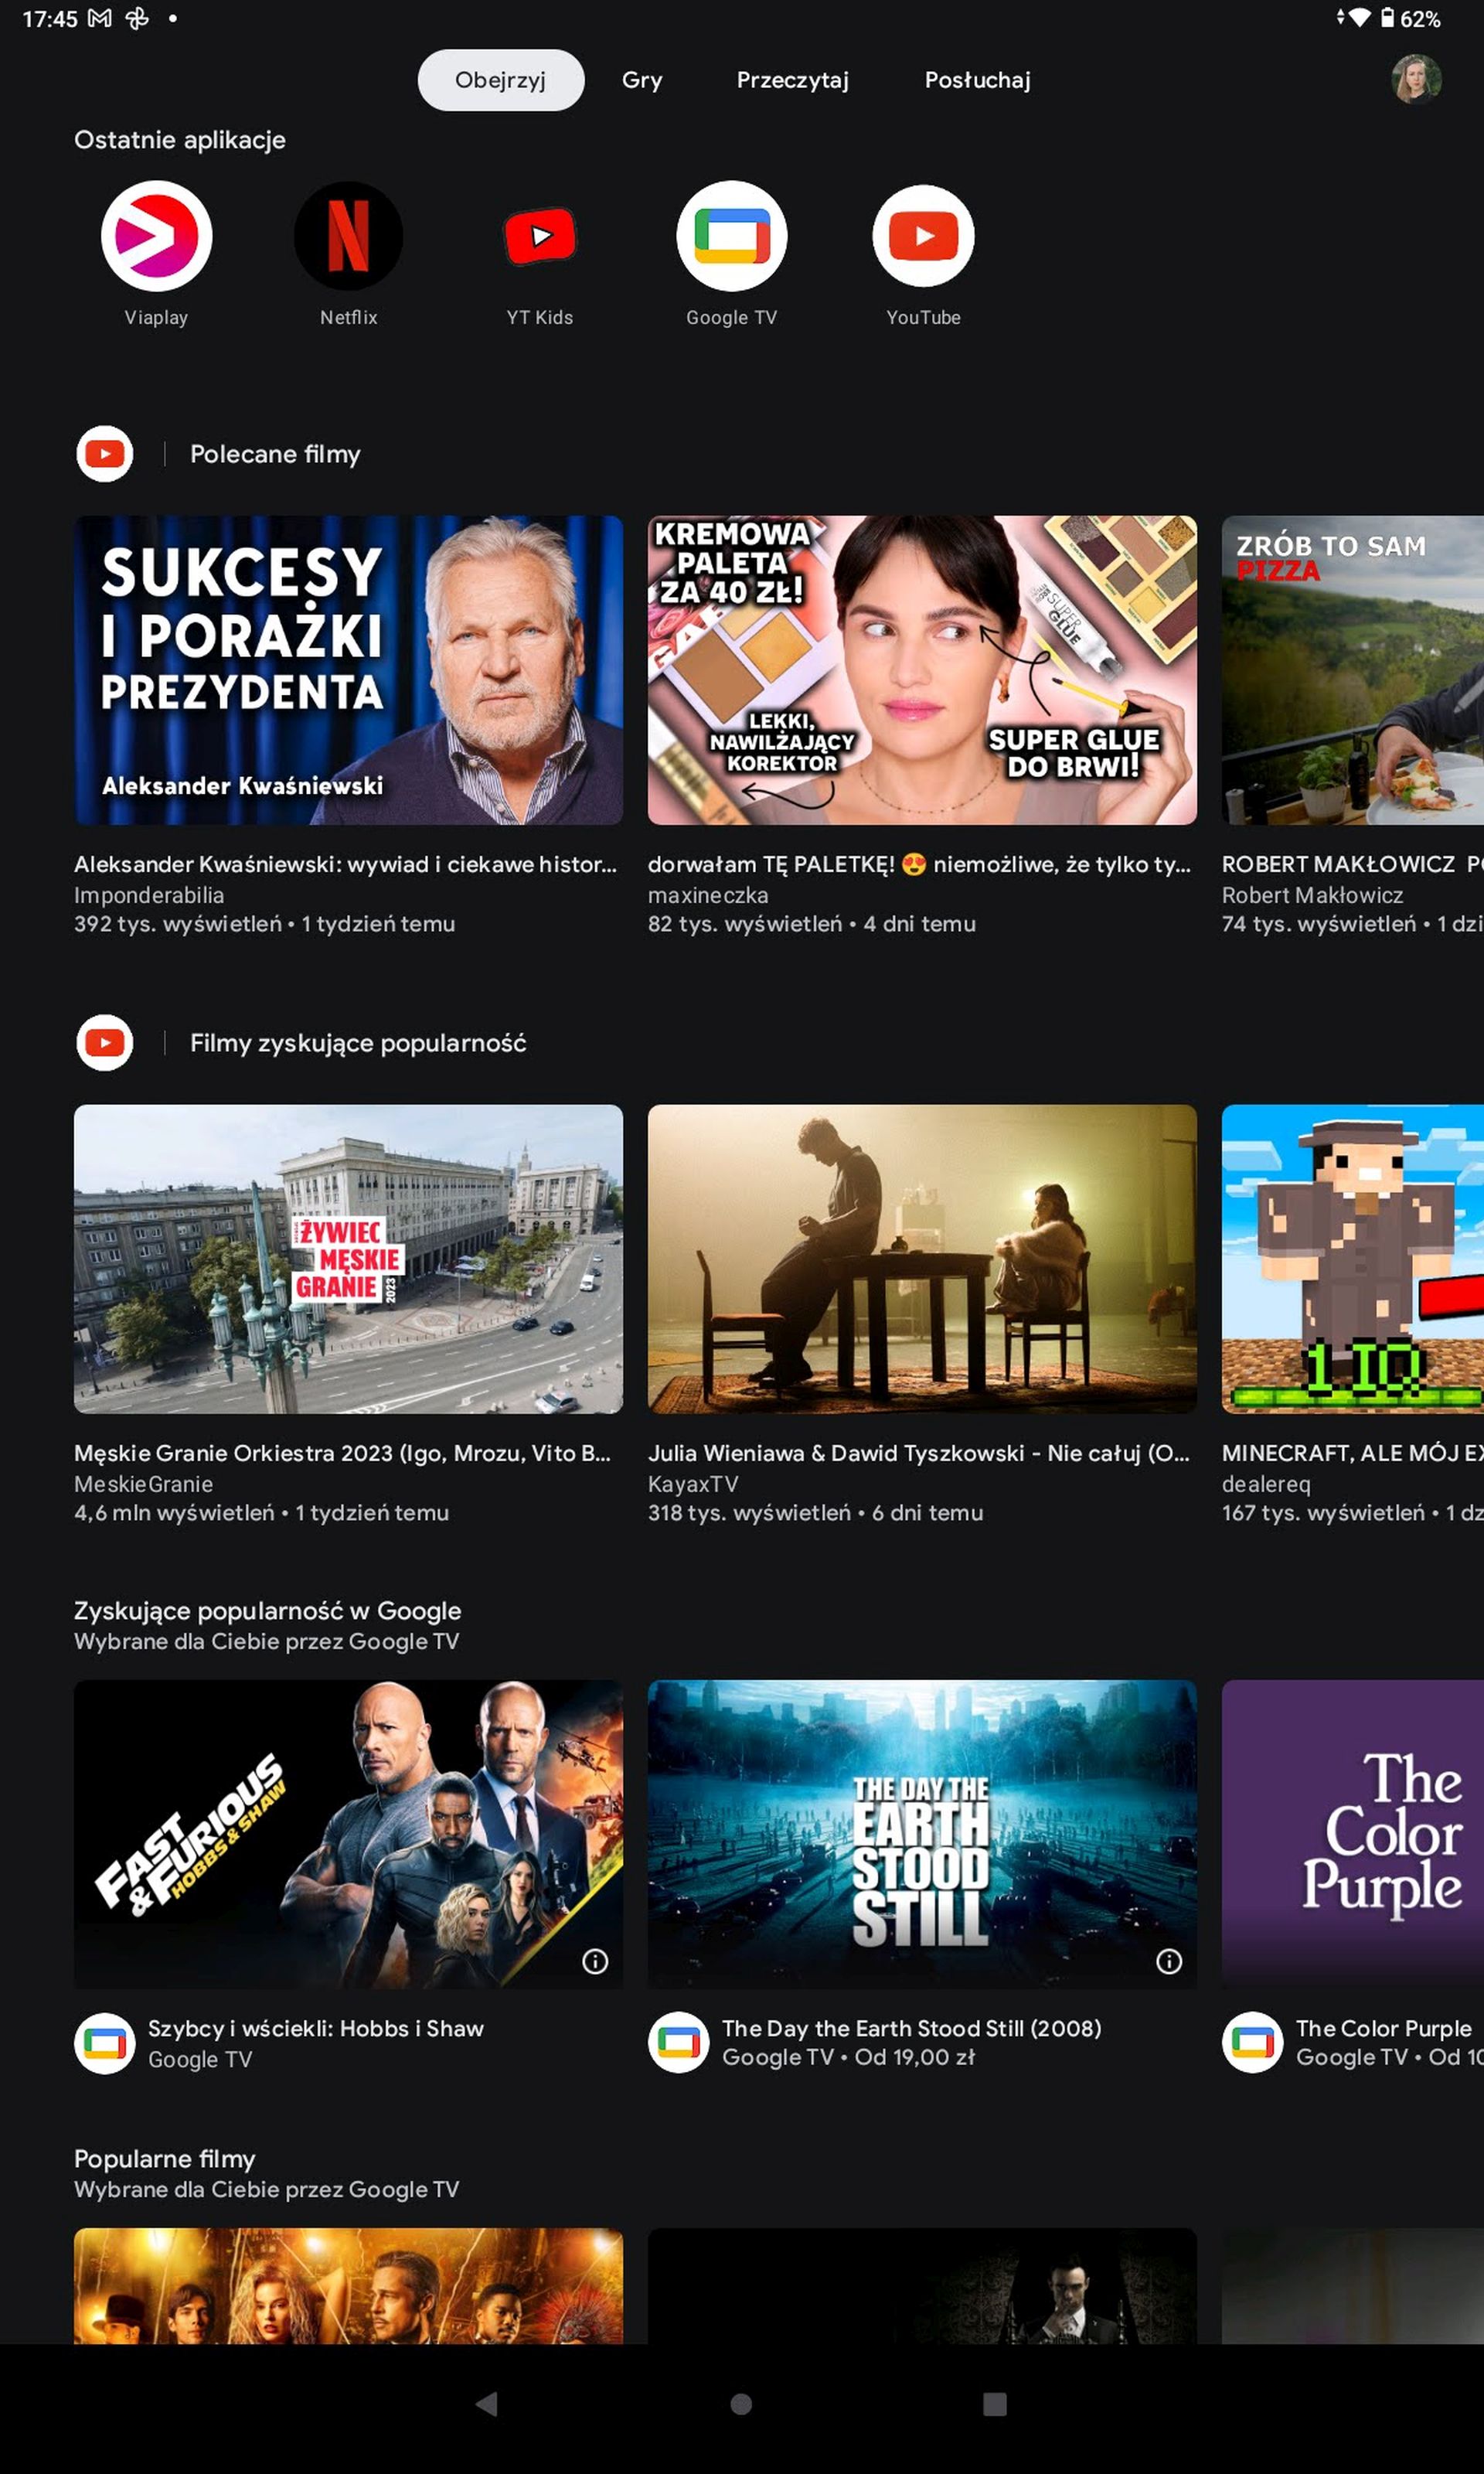The height and width of the screenshot is (2474, 1484).
Task: Play Żywiec Męskie Granie thumbnail
Action: coord(348,1259)
